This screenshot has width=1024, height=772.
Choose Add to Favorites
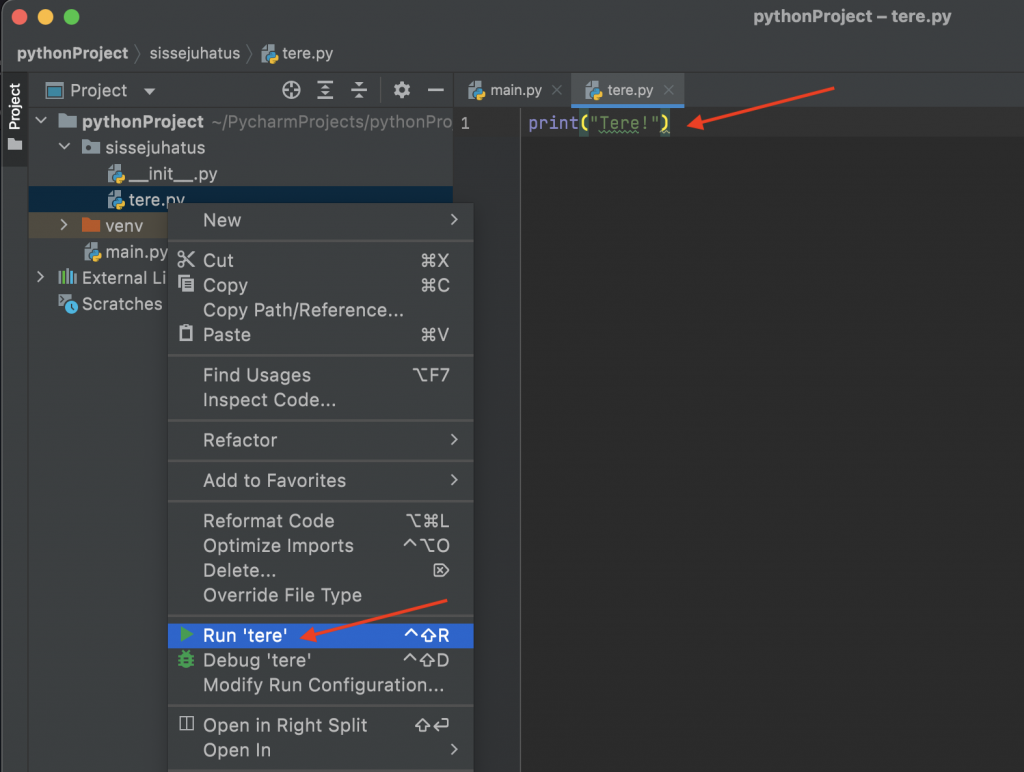pyautogui.click(x=321, y=481)
